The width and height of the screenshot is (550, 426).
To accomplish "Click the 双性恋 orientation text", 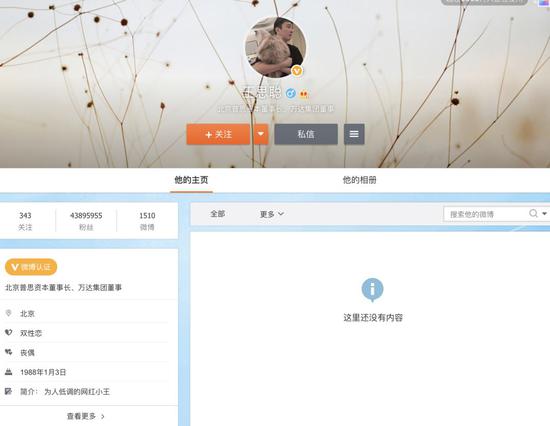I will (x=31, y=333).
